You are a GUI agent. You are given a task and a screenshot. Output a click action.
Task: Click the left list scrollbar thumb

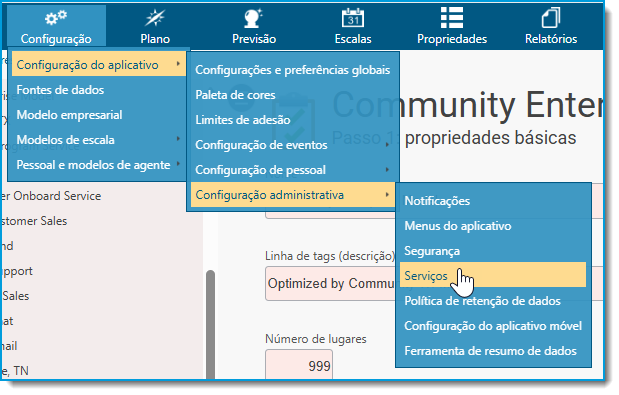pyautogui.click(x=210, y=324)
